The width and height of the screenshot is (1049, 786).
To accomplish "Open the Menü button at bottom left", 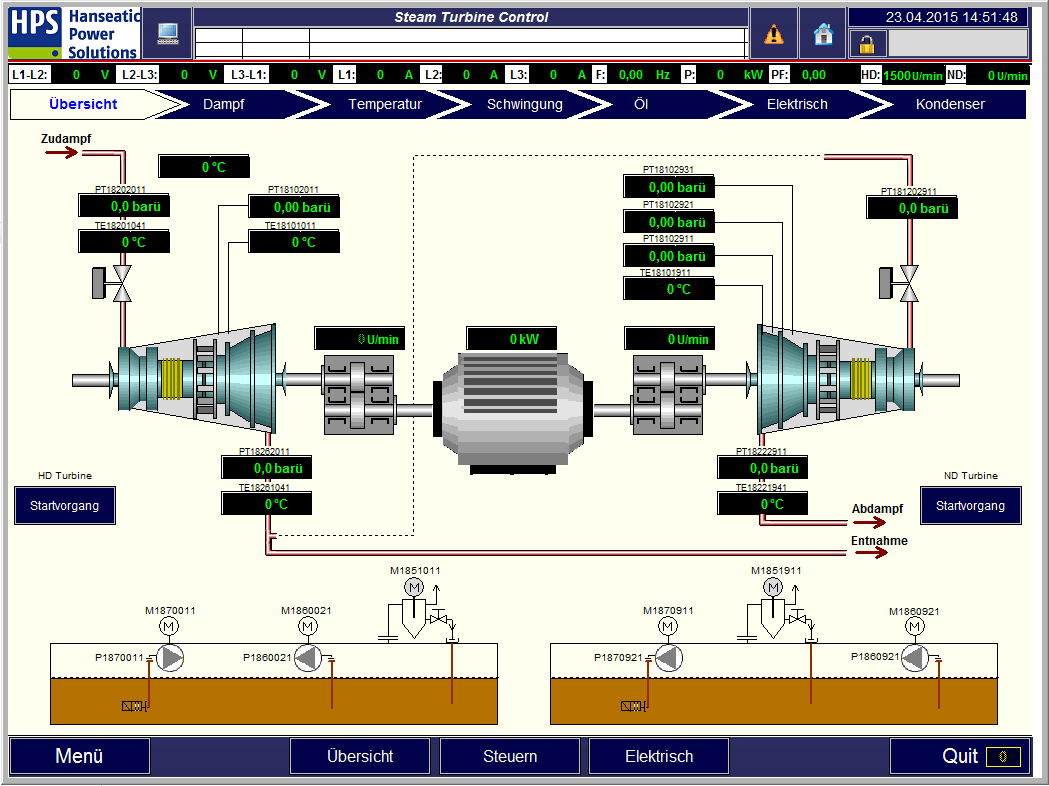I will coord(80,756).
